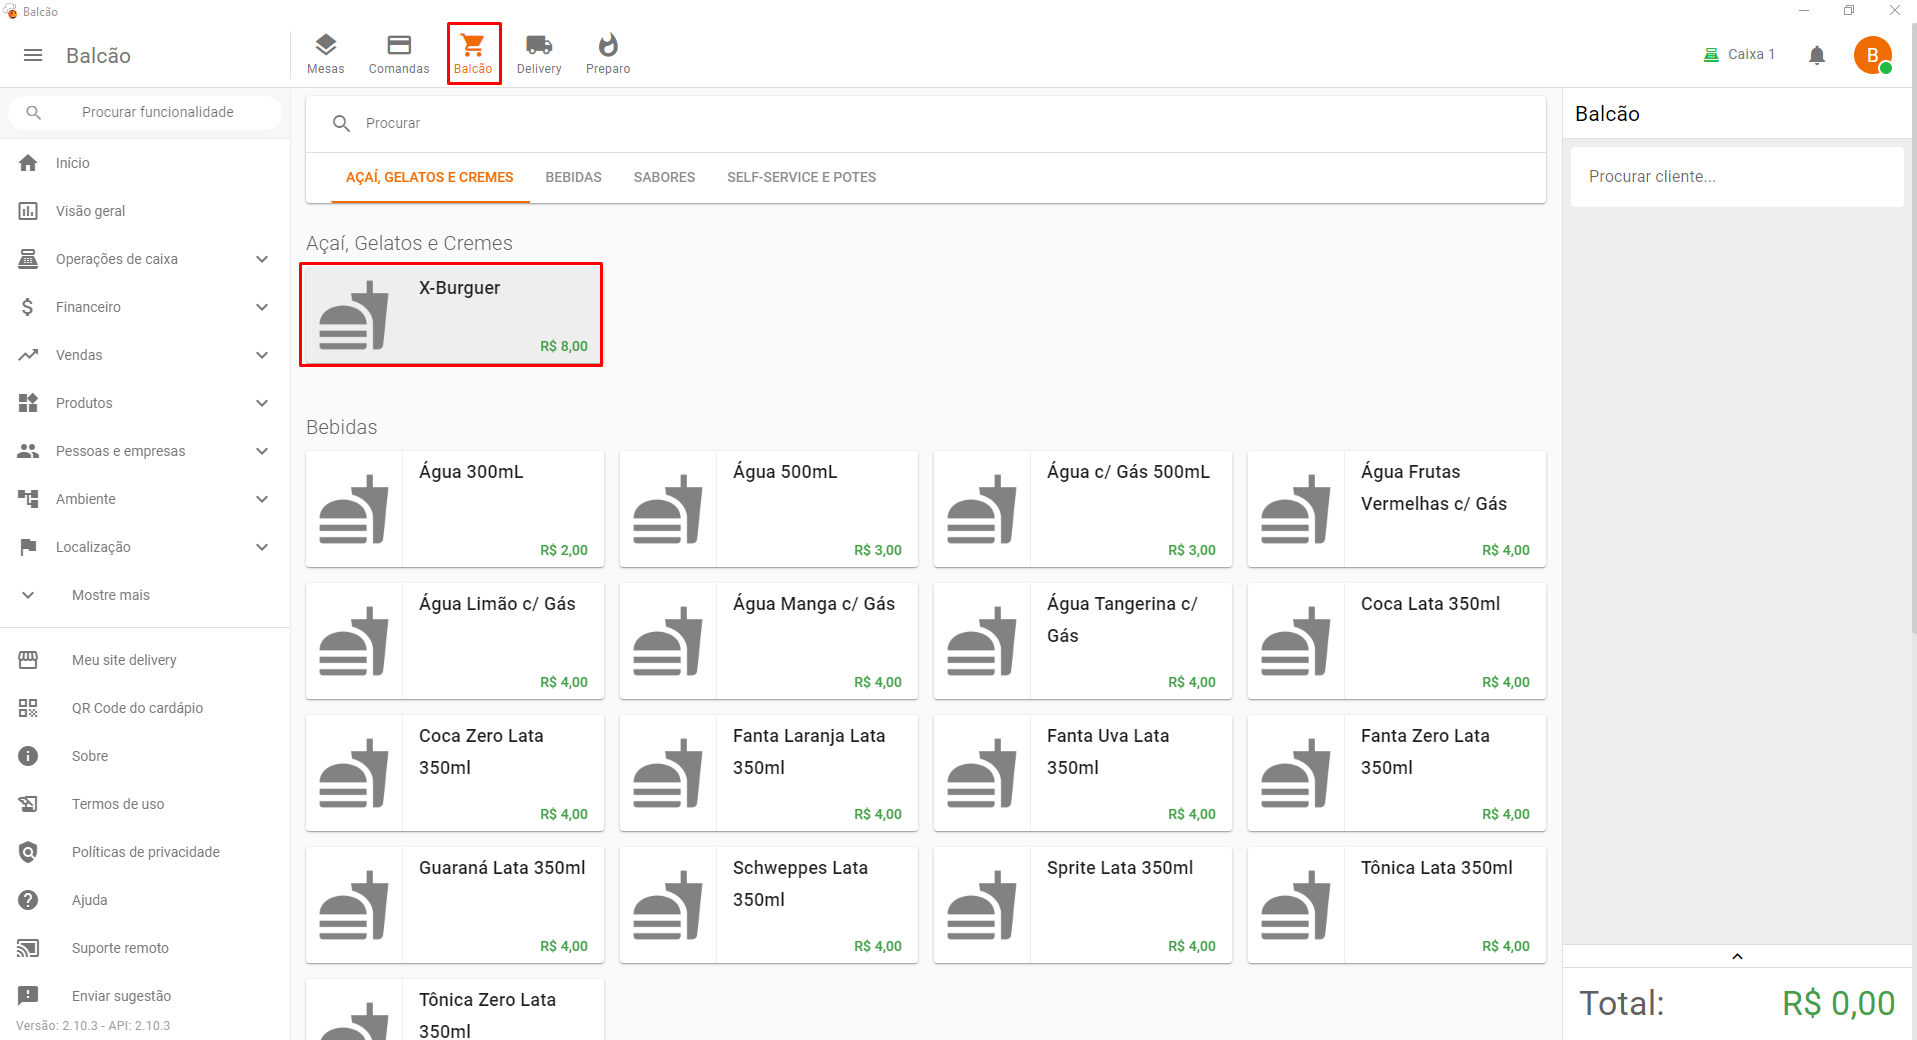The height and width of the screenshot is (1040, 1917).
Task: Open the Mesas view icon
Action: point(325,45)
